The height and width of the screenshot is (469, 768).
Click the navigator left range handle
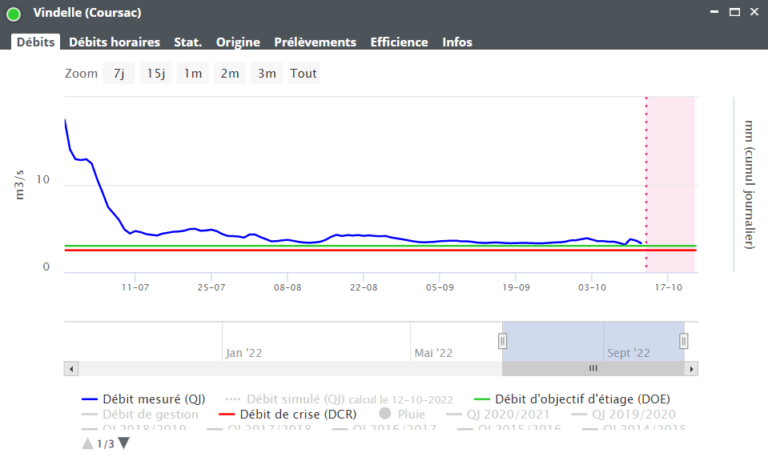(503, 341)
